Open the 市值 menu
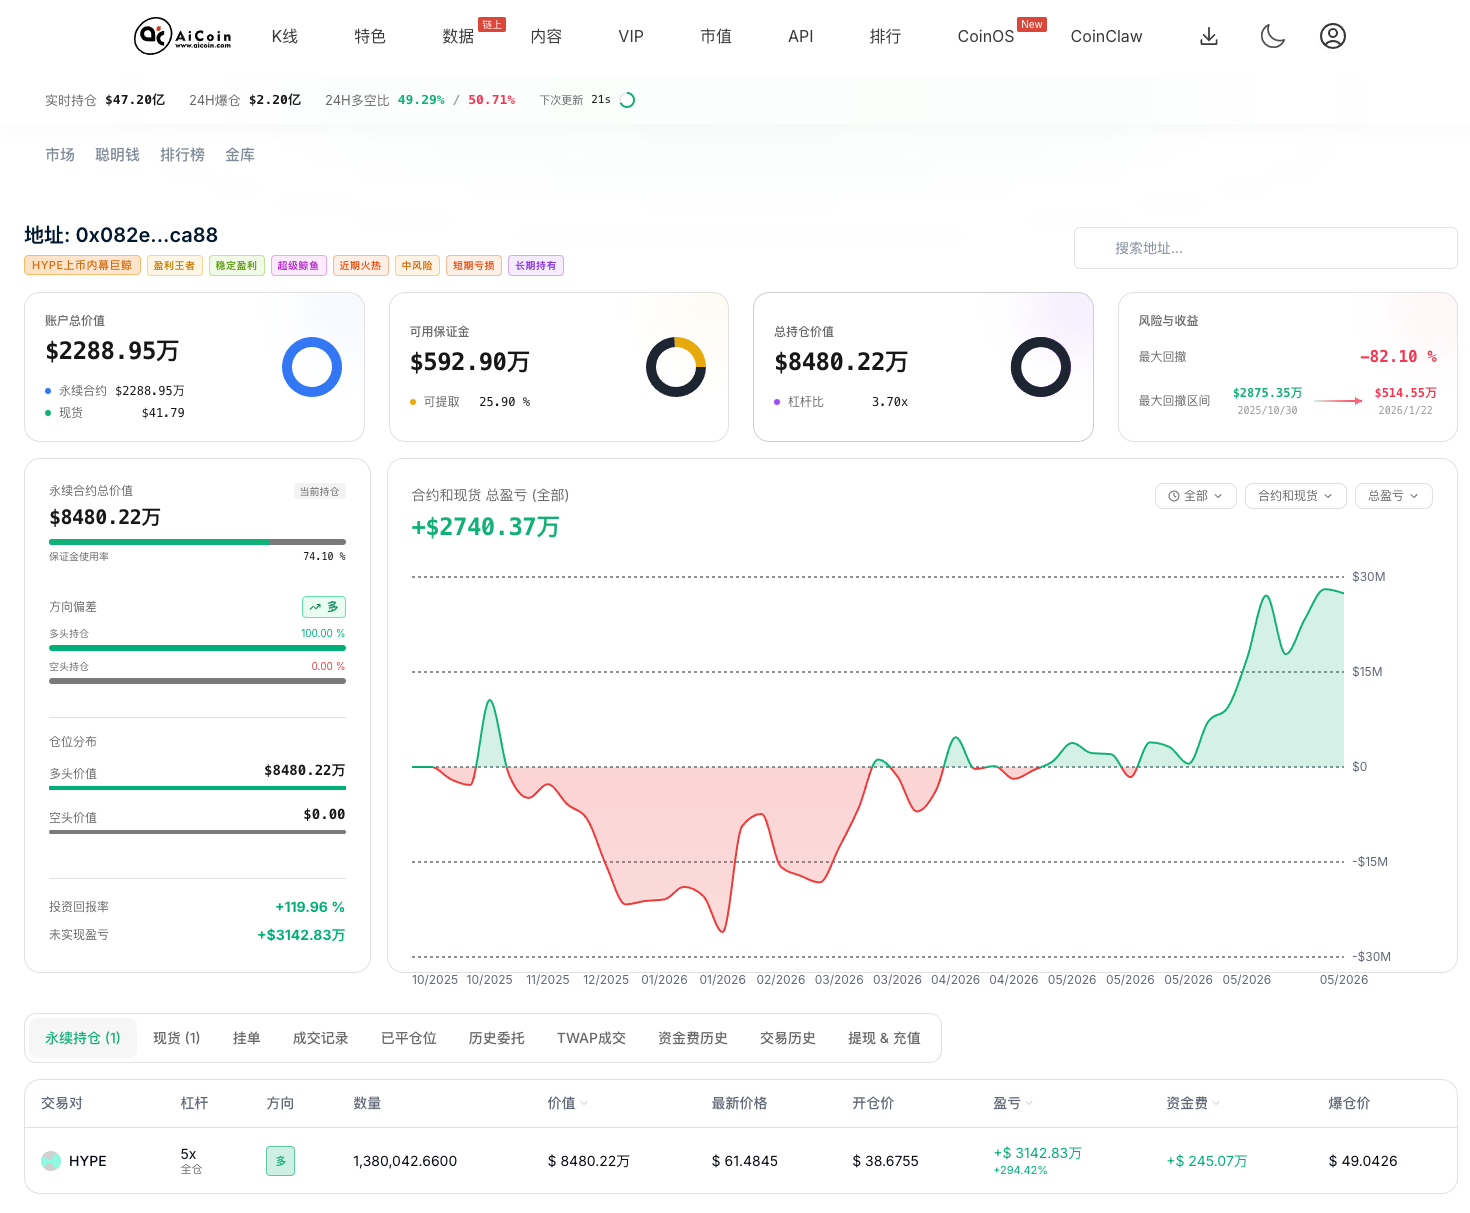The image size is (1470, 1213). (716, 36)
